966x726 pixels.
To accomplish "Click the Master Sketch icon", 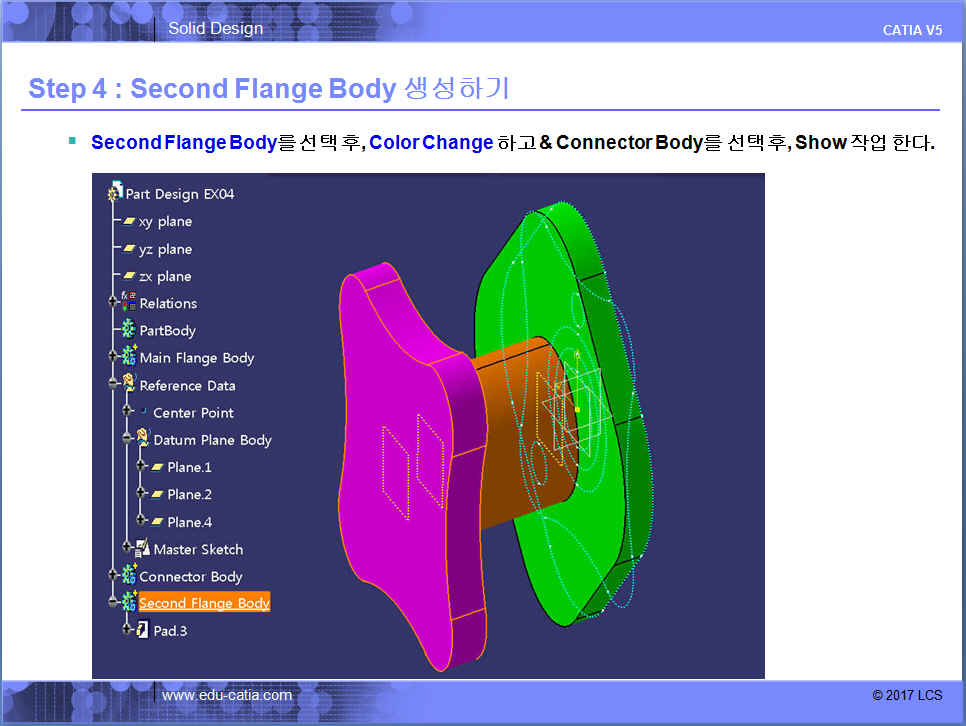I will [142, 549].
